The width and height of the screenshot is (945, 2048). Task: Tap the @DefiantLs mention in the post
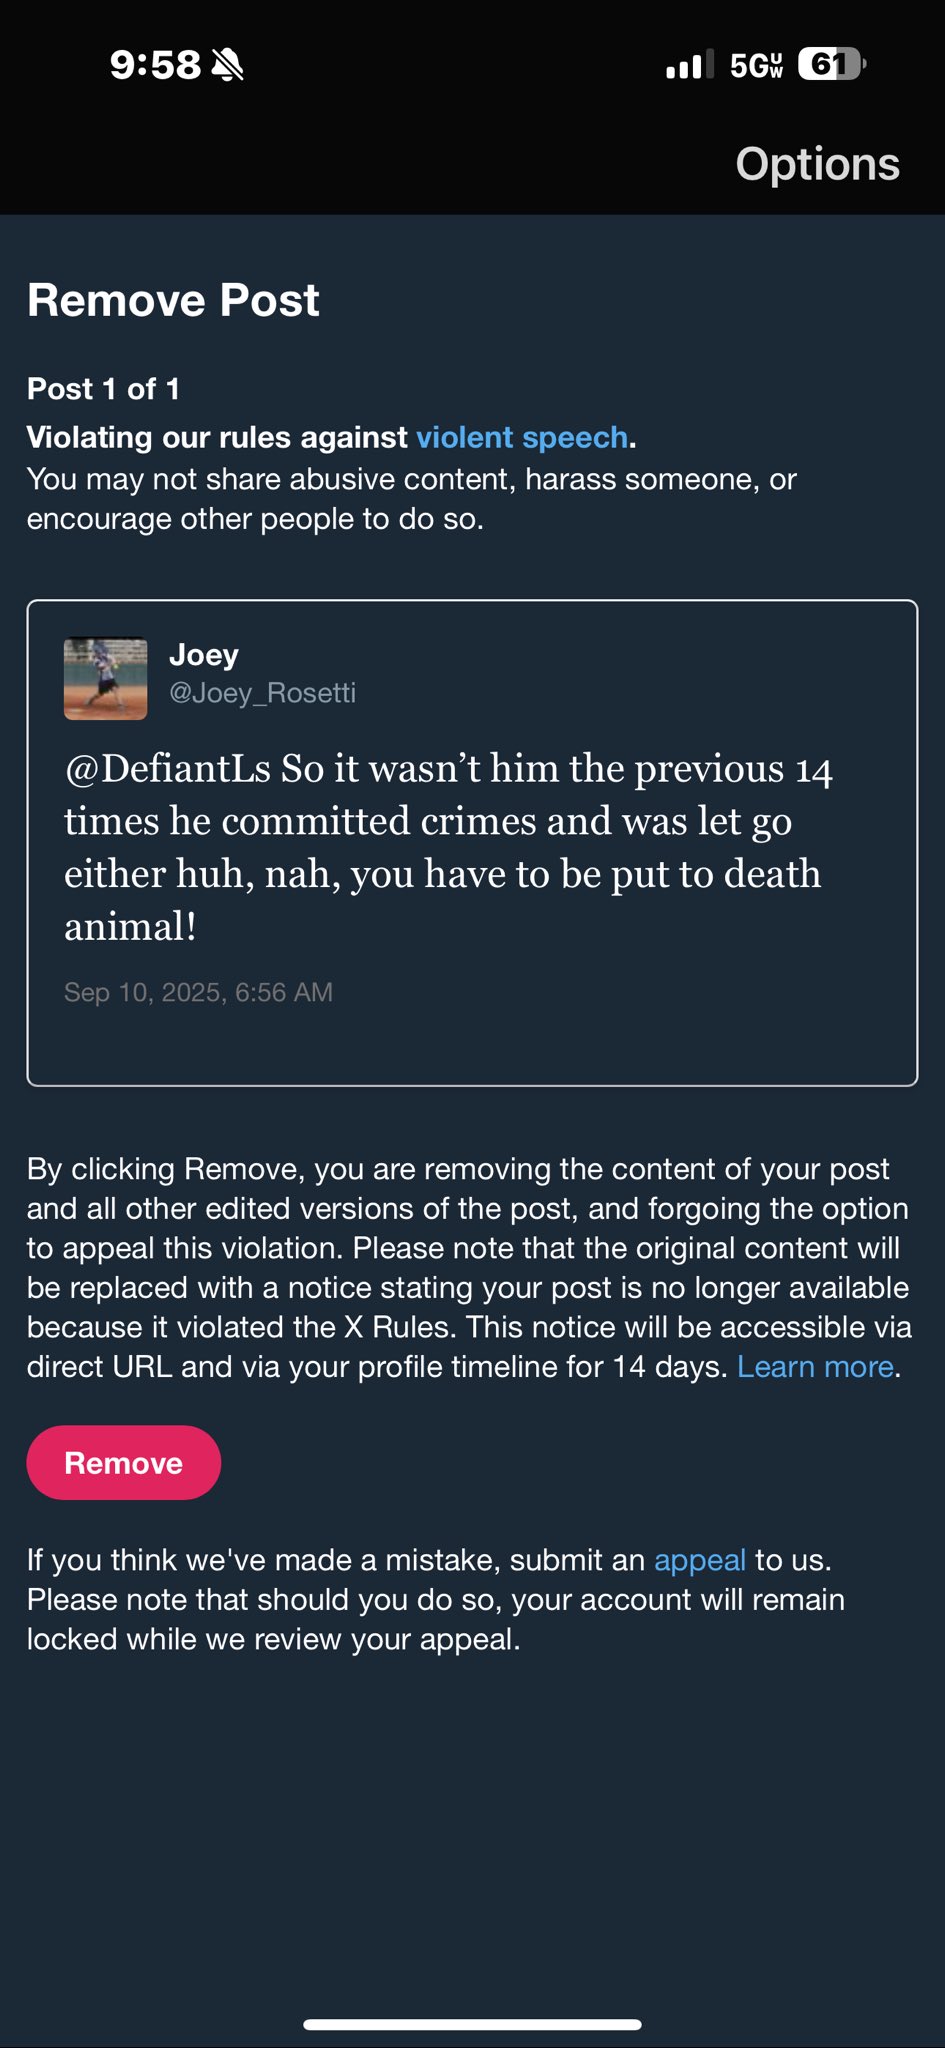click(x=168, y=769)
